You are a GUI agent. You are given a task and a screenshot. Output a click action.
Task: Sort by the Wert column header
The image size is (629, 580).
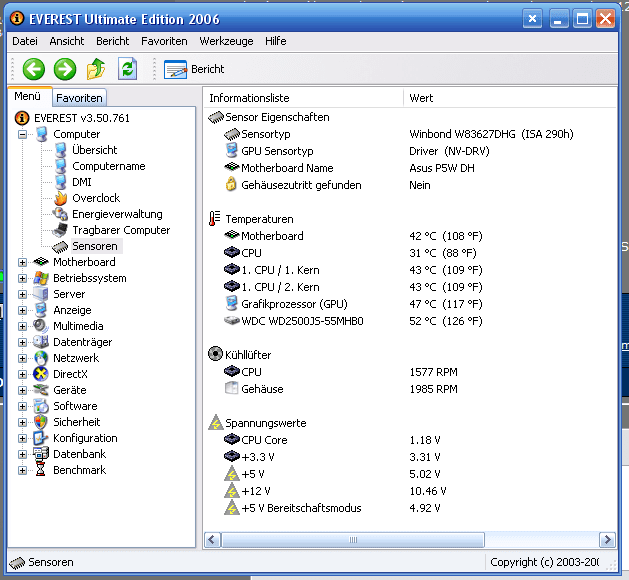(x=510, y=98)
